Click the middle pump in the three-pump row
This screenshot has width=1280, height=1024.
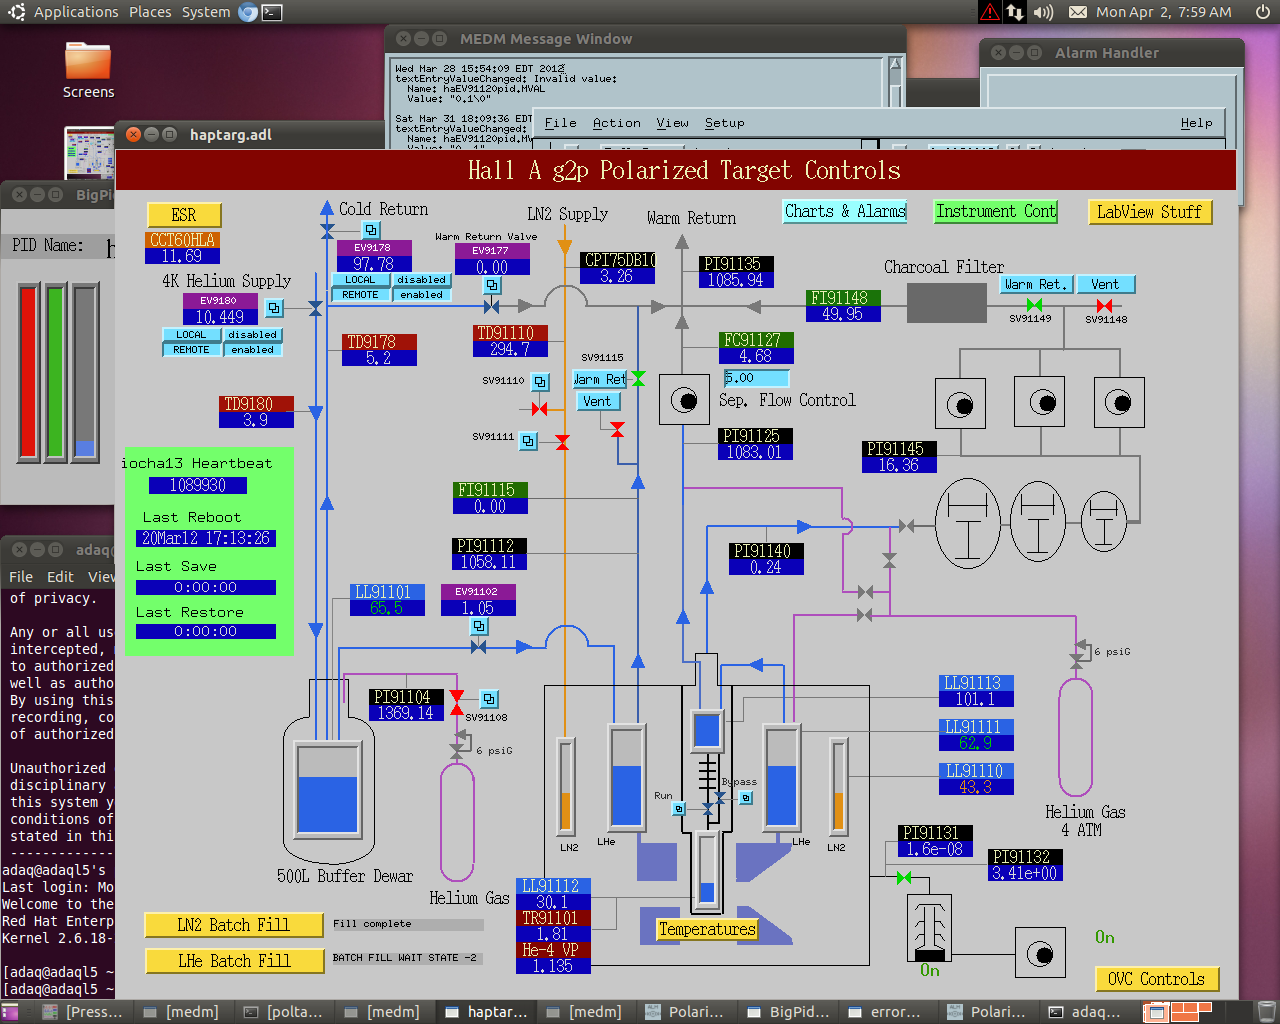(1039, 402)
